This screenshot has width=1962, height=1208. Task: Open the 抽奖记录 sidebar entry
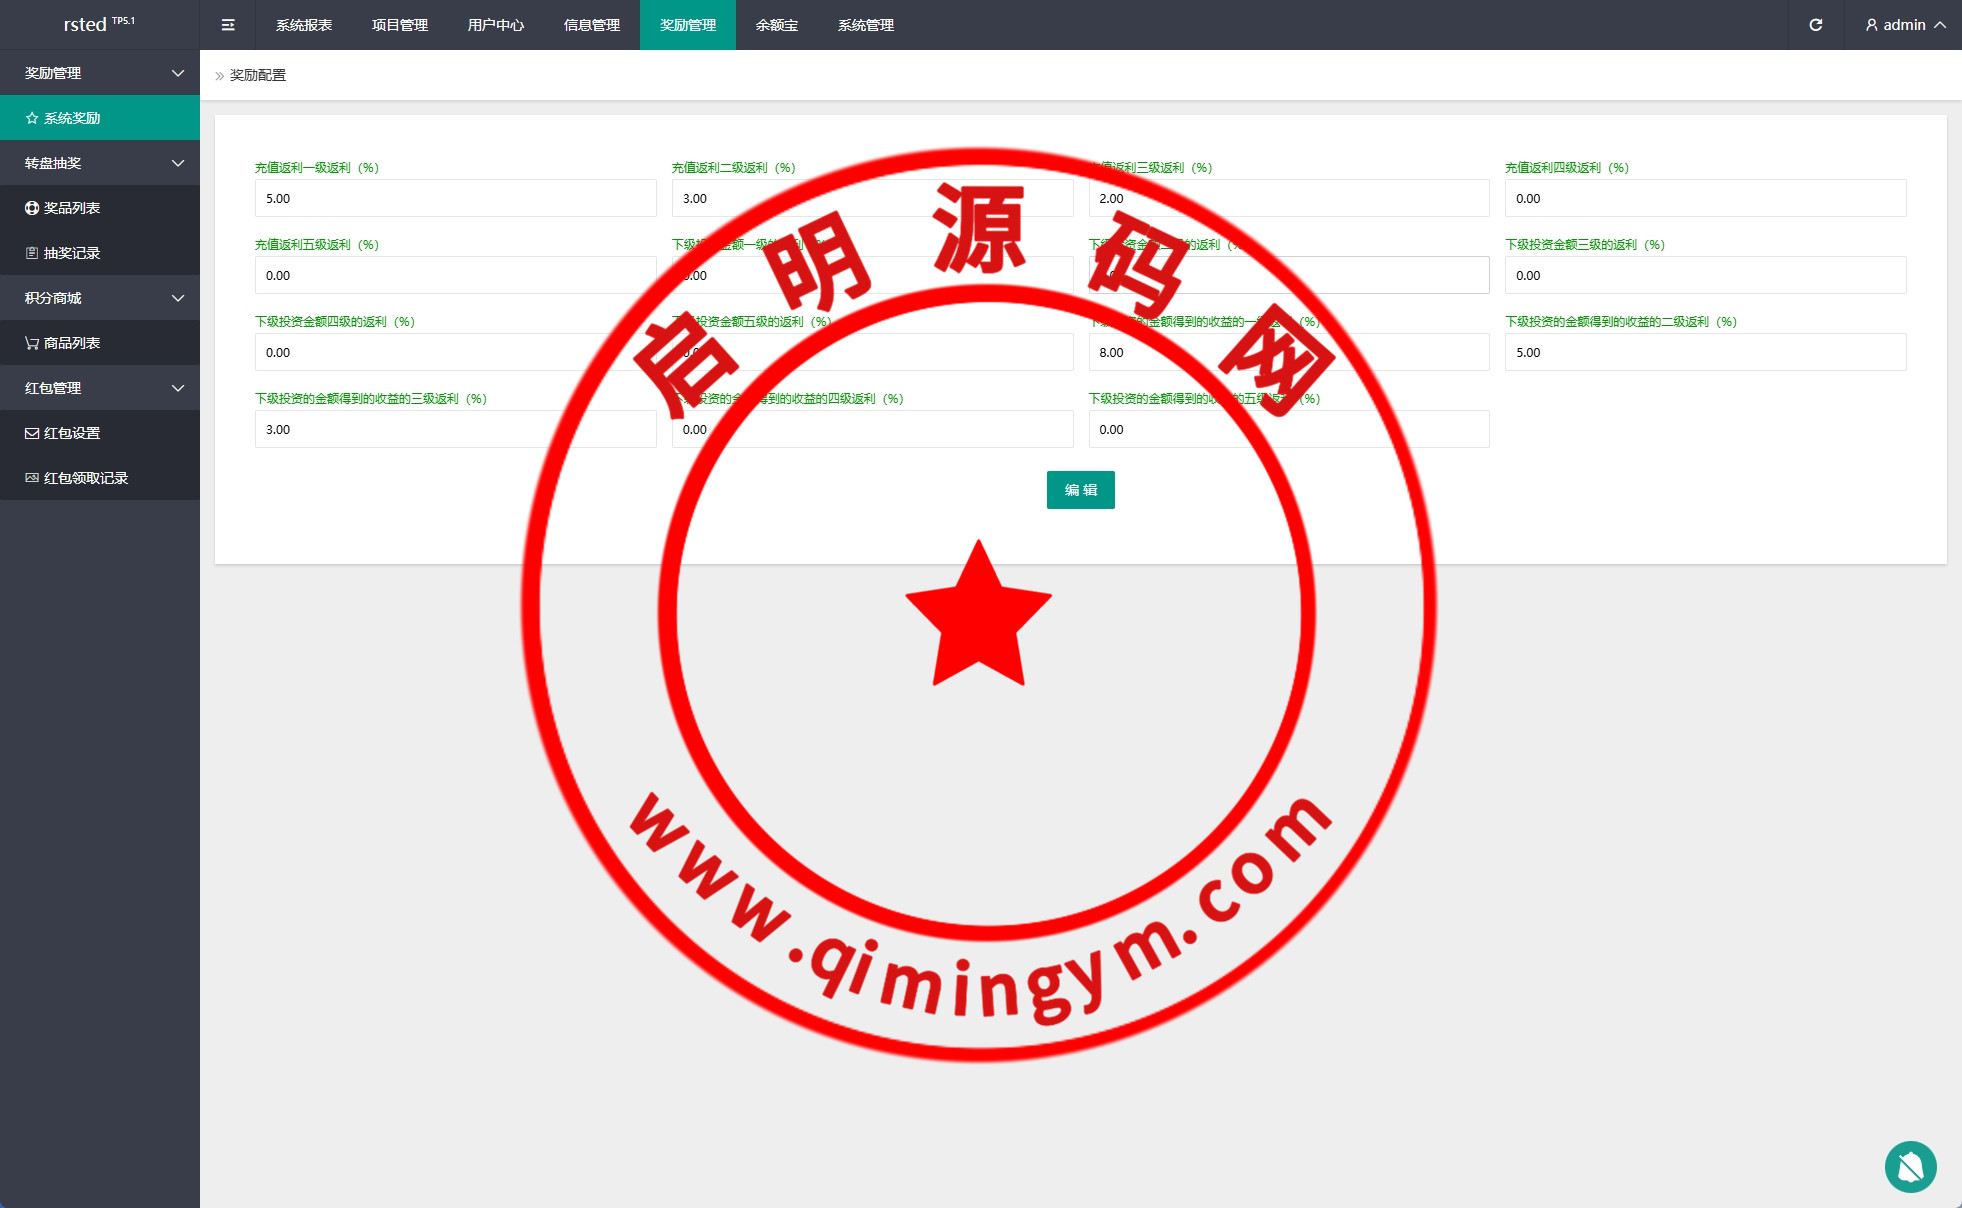pos(72,253)
